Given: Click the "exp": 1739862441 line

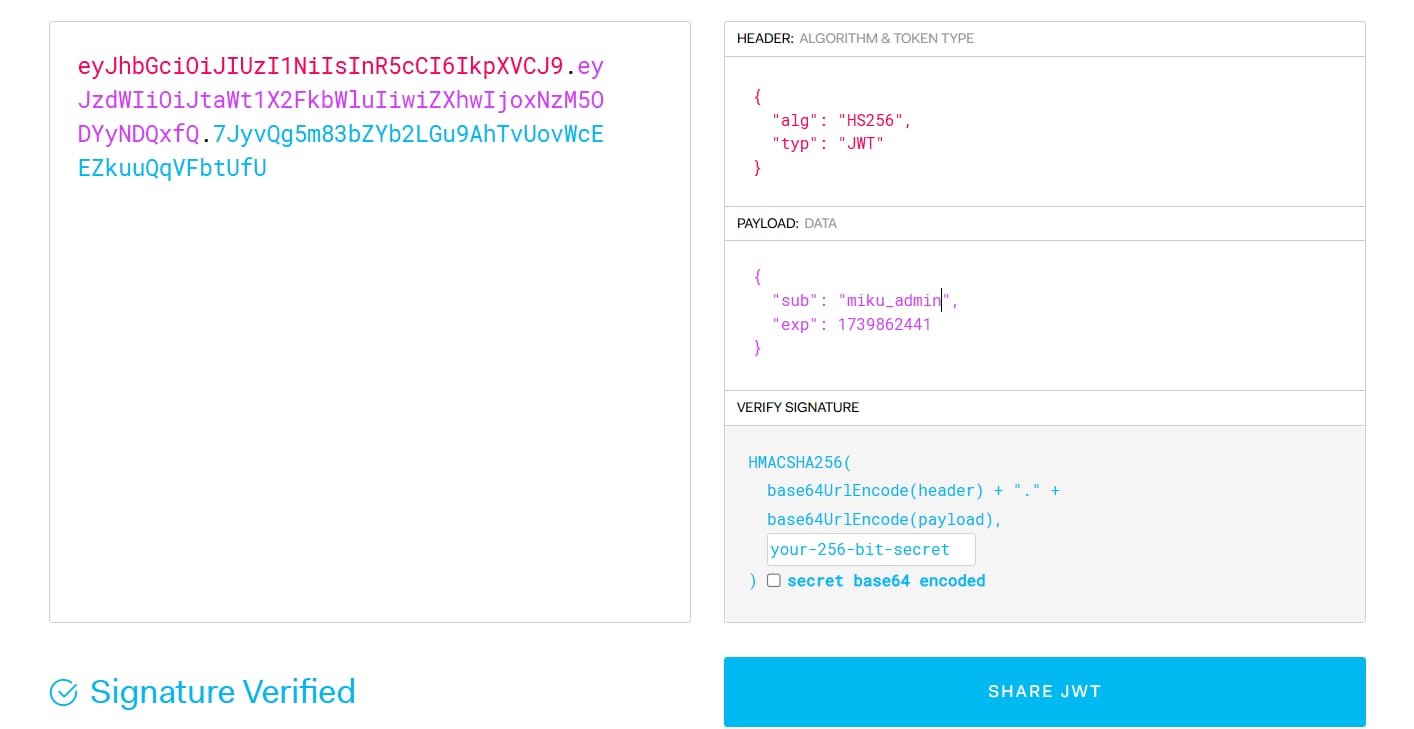Looking at the screenshot, I should coord(851,324).
